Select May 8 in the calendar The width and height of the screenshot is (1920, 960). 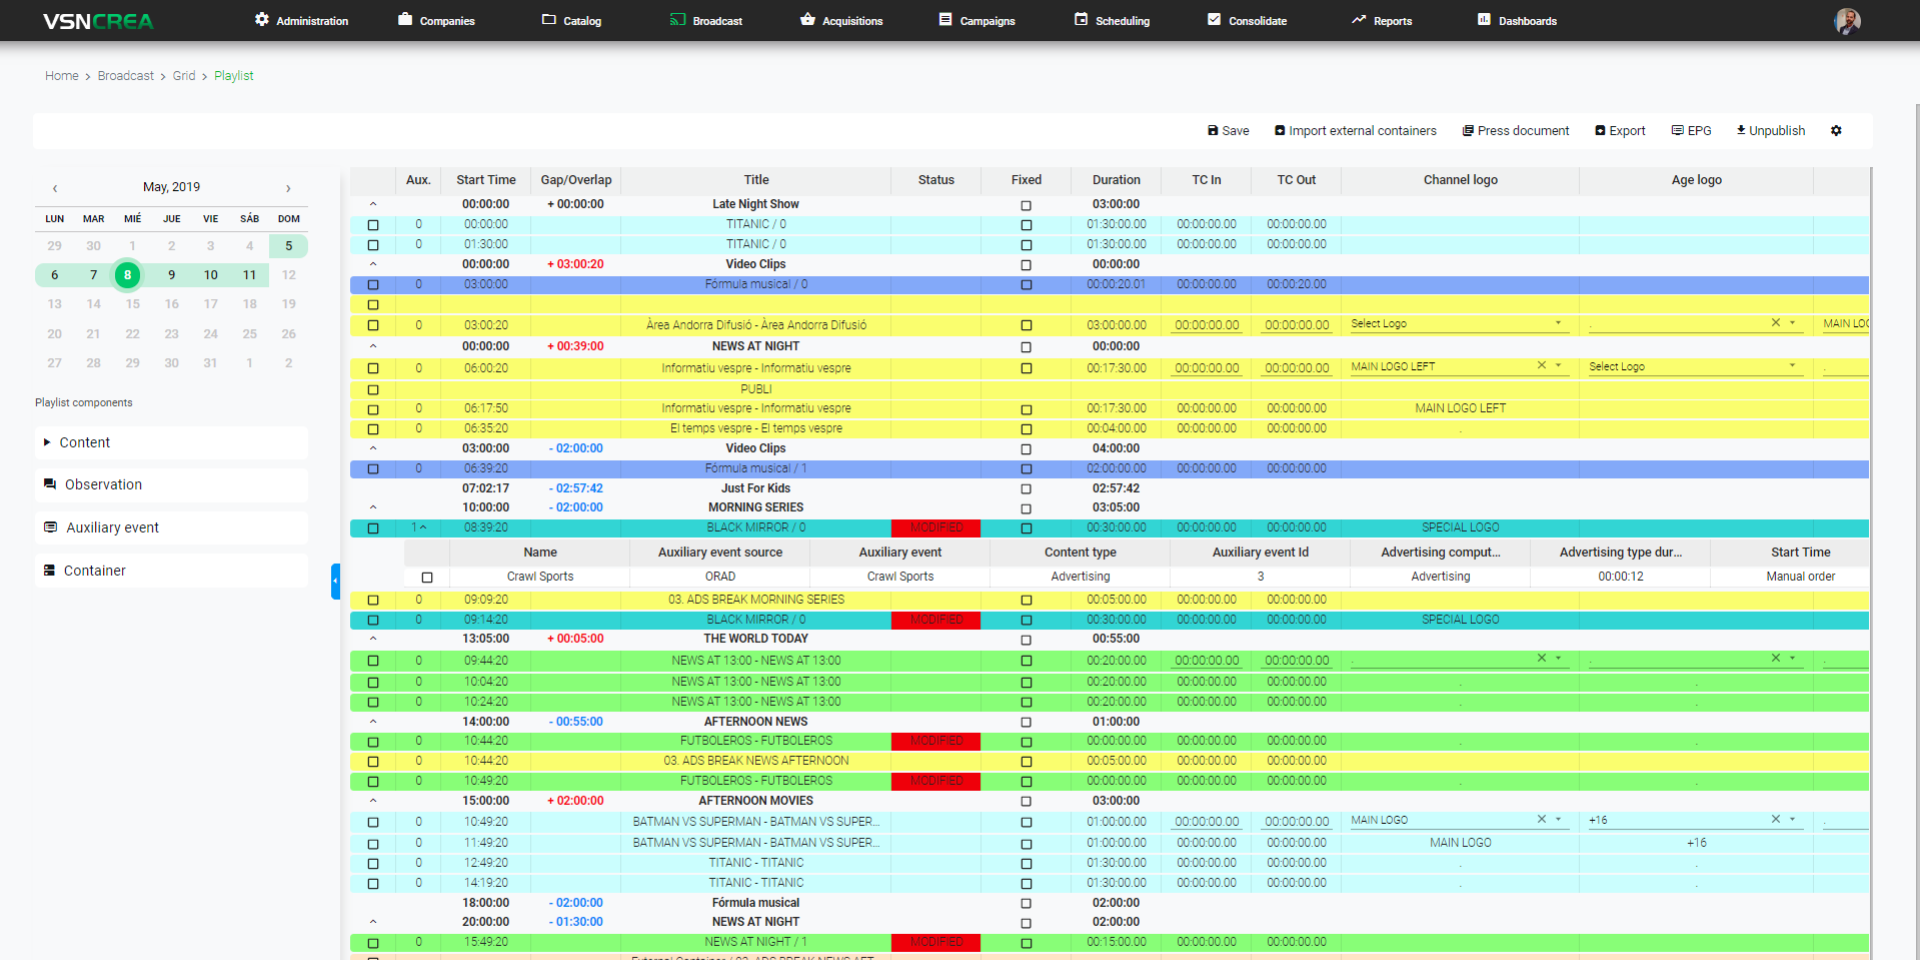point(127,275)
